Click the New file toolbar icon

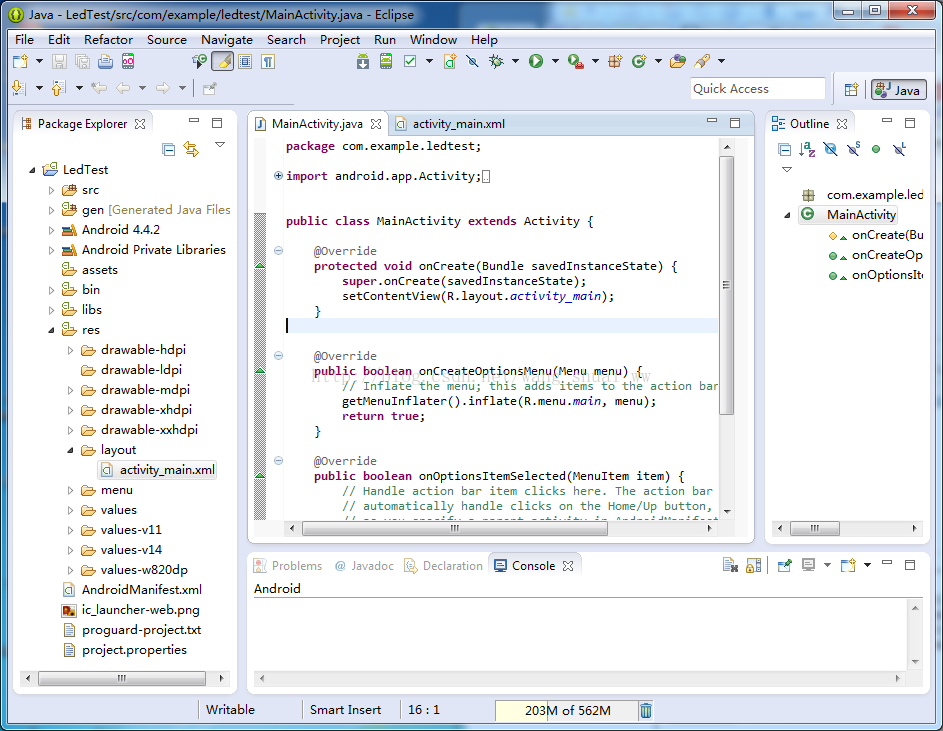pos(20,61)
